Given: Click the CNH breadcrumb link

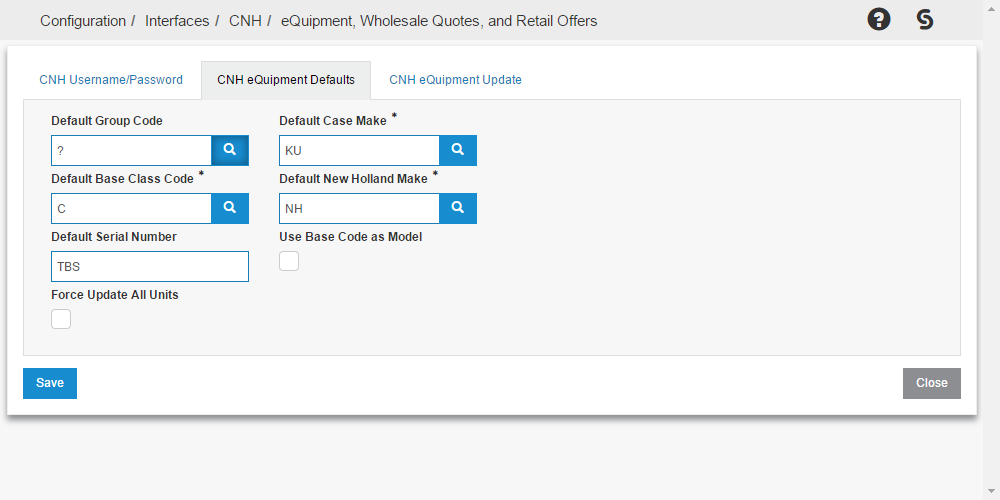Looking at the screenshot, I should point(245,20).
